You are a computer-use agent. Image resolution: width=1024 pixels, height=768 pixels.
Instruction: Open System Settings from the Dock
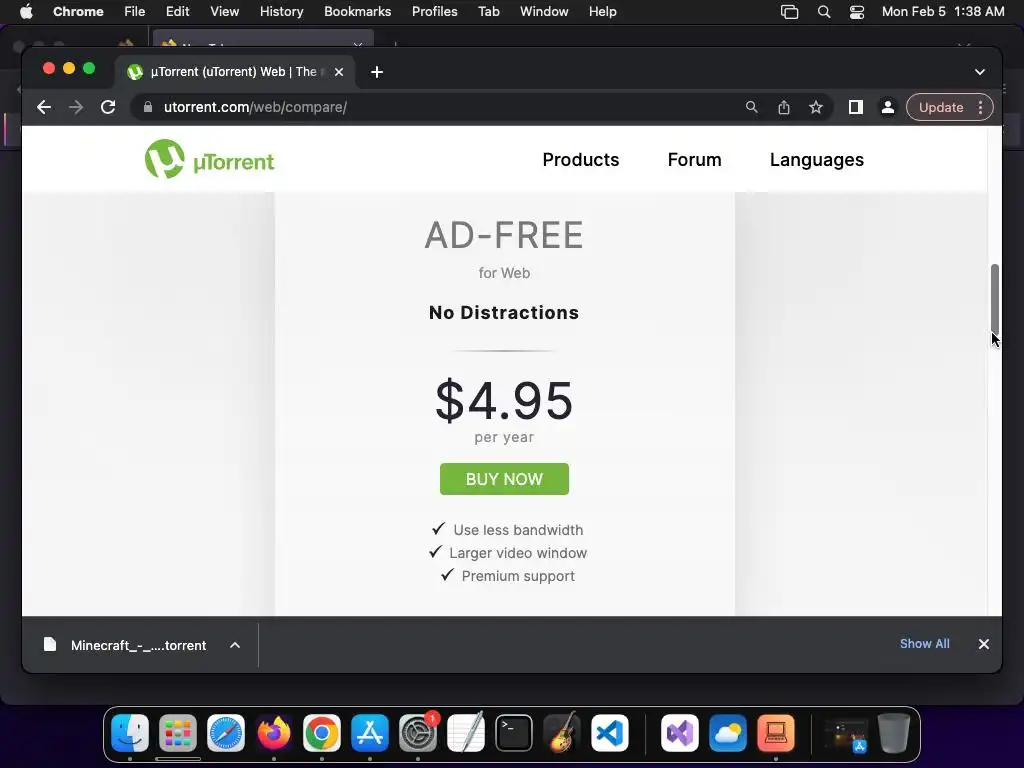(418, 733)
